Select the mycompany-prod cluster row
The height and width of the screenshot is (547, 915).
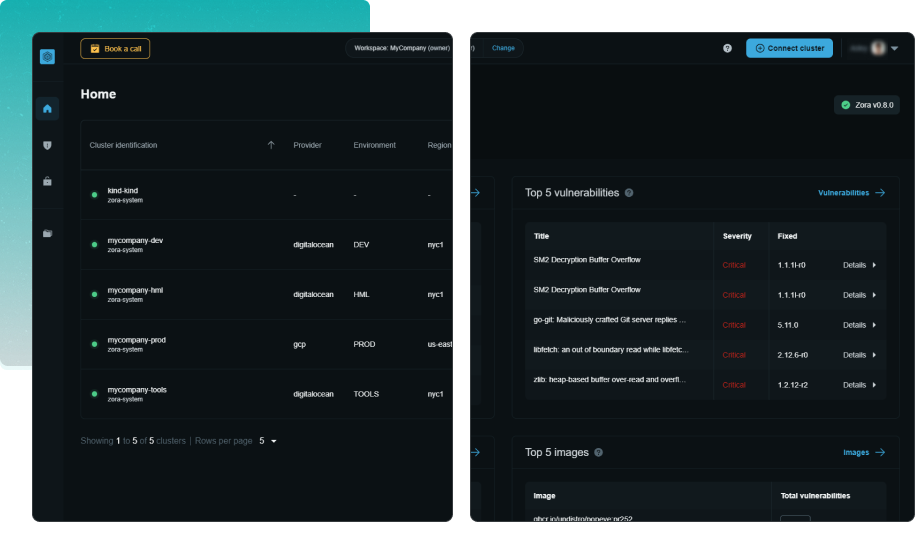pyautogui.click(x=137, y=344)
